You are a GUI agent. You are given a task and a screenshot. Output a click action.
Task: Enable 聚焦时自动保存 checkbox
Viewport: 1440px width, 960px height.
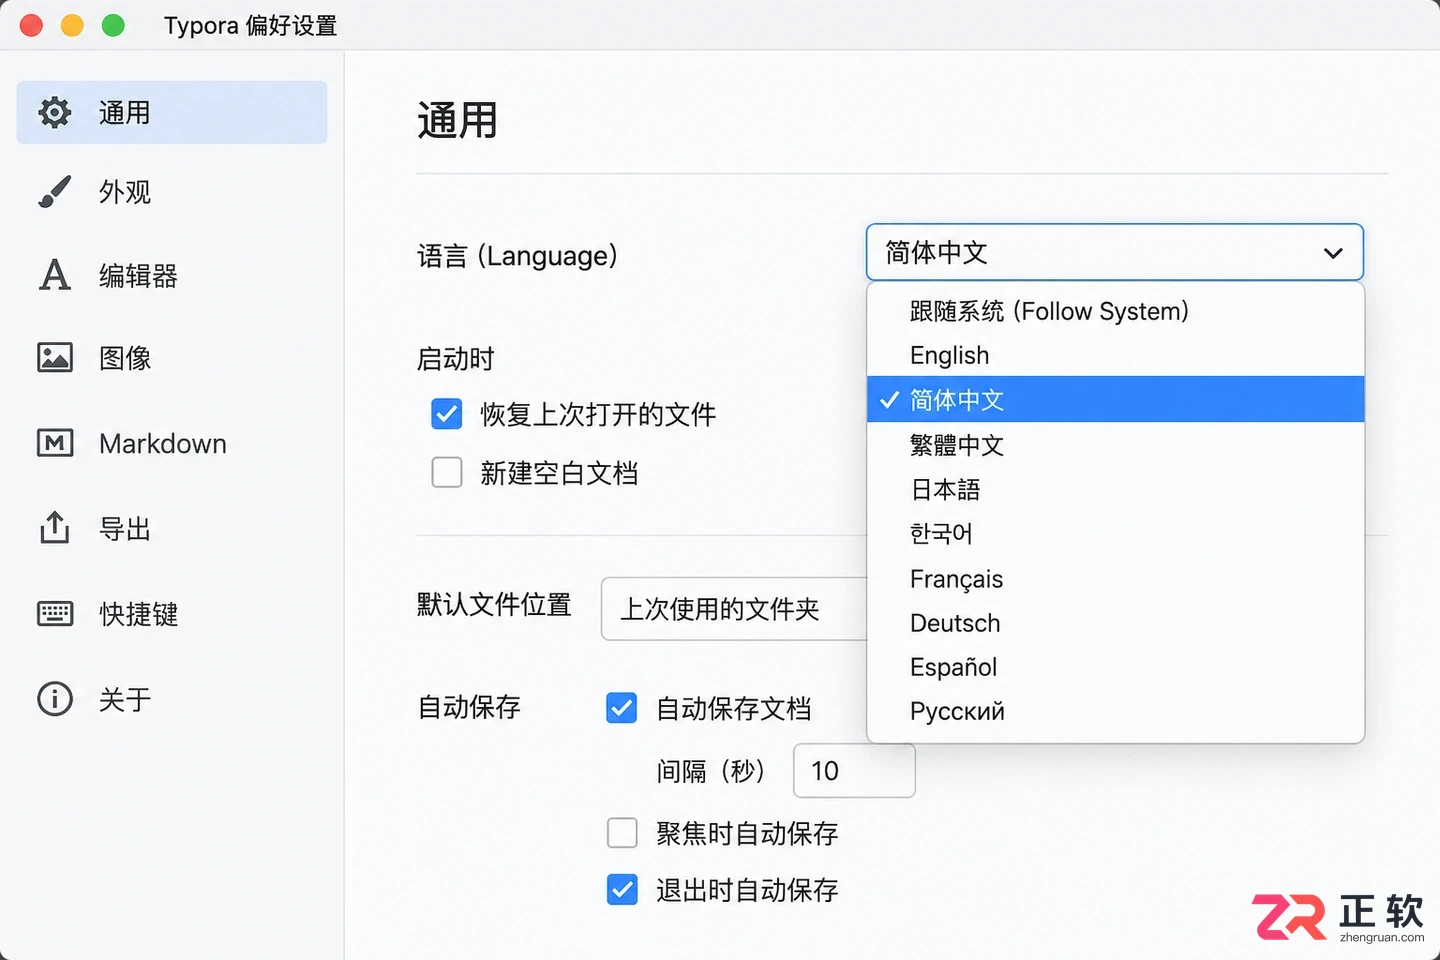622,832
